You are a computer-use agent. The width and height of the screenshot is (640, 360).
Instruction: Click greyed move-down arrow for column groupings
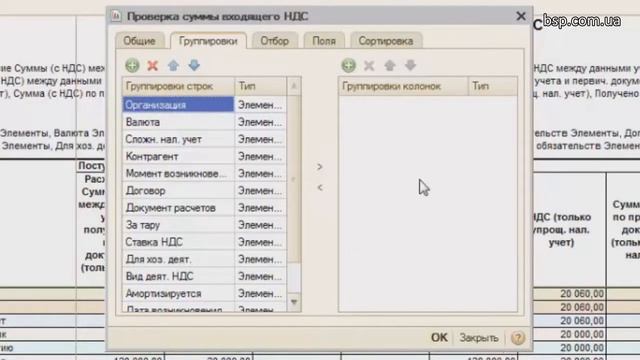click(x=411, y=65)
